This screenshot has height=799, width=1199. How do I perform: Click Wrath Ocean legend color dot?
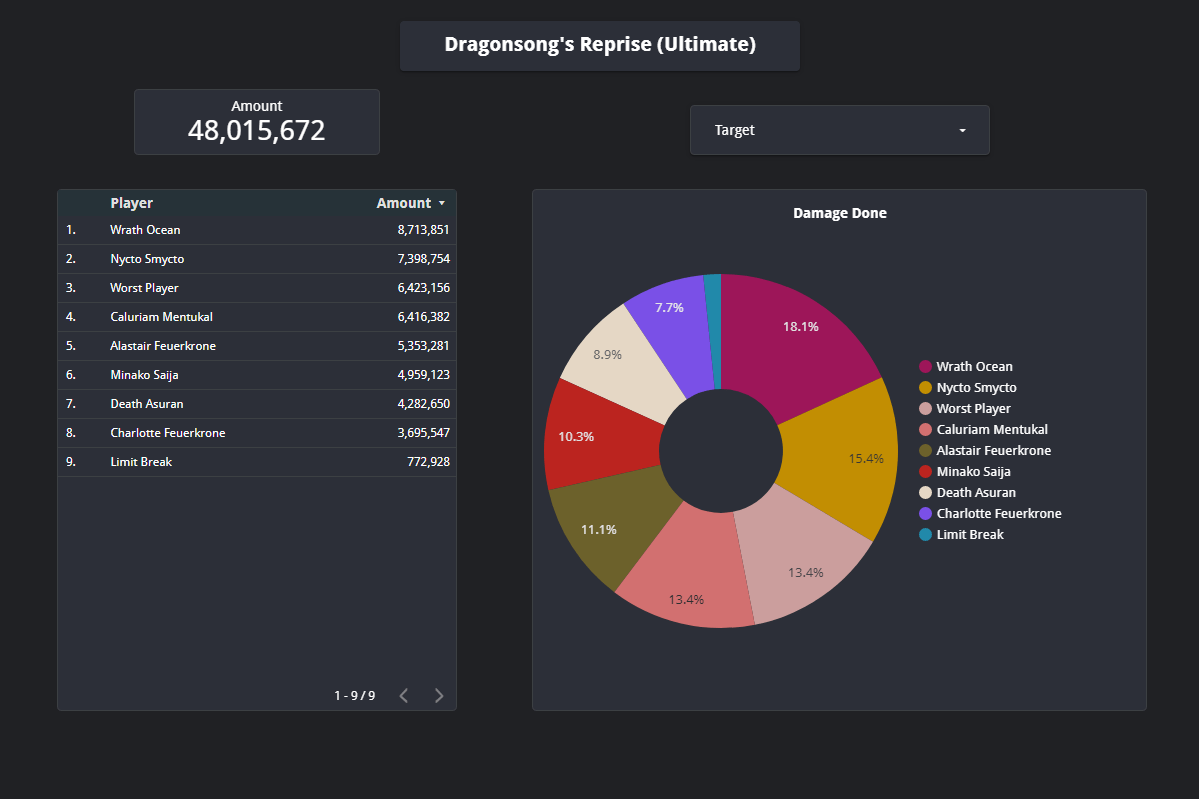tap(925, 367)
